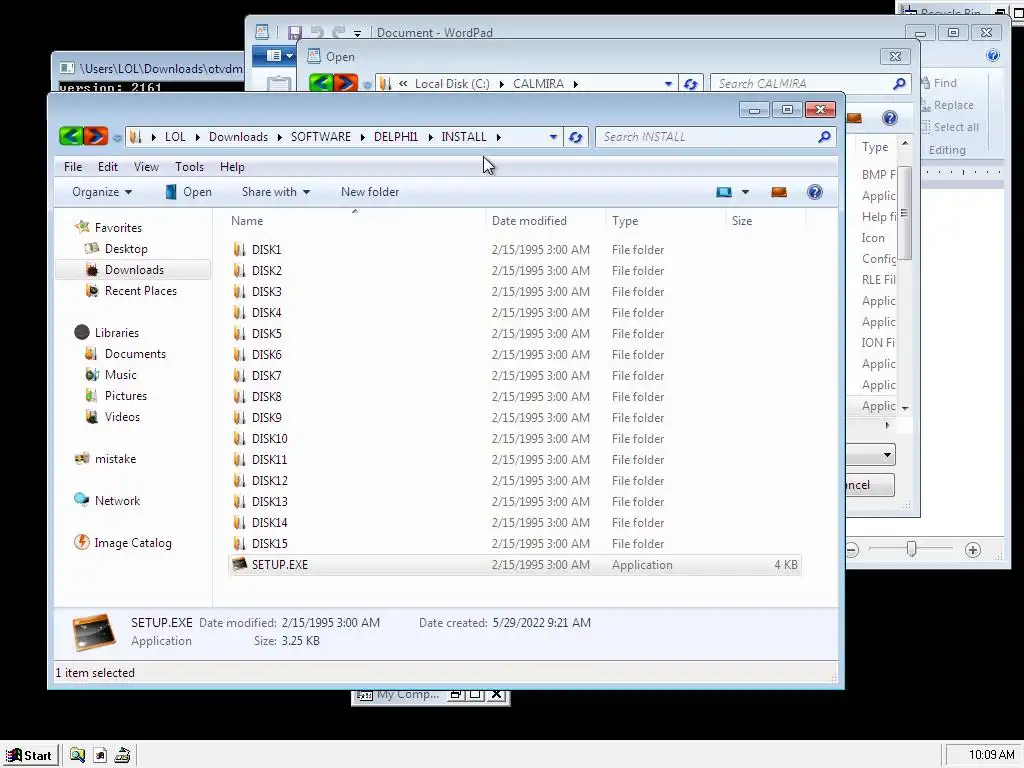The width and height of the screenshot is (1024, 768).
Task: Click the DELPHI1 breadcrumb segment
Action: click(x=396, y=137)
